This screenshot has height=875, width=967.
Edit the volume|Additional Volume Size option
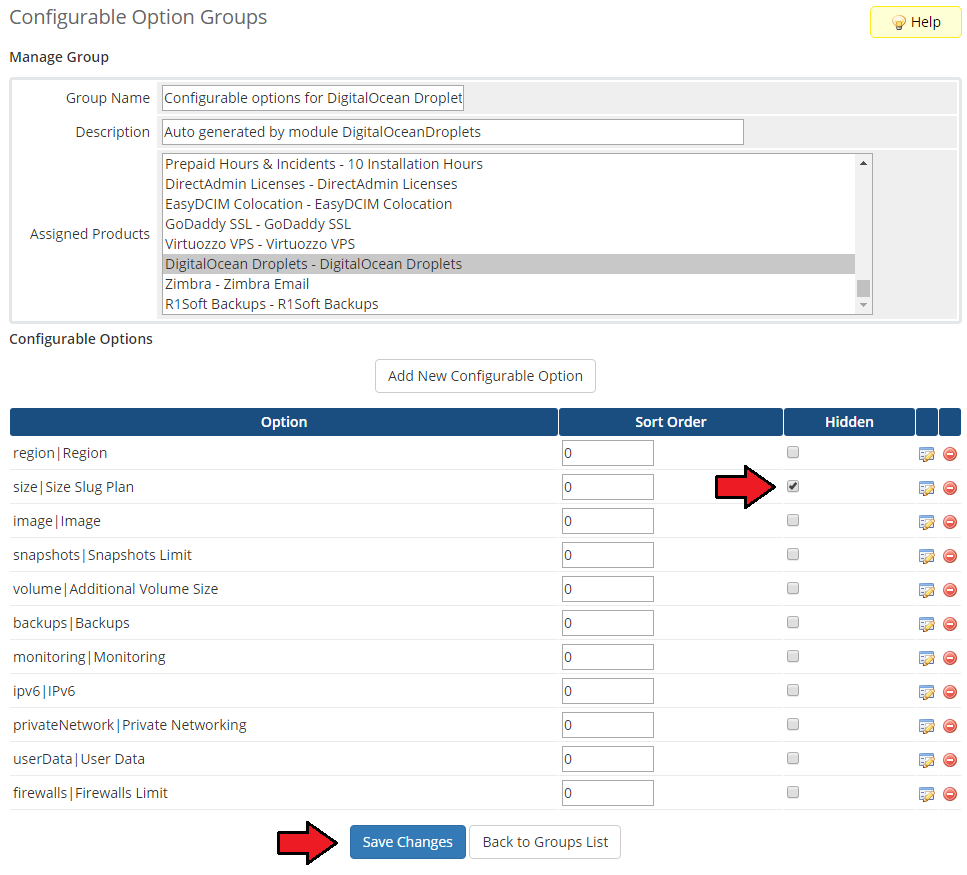(x=926, y=590)
